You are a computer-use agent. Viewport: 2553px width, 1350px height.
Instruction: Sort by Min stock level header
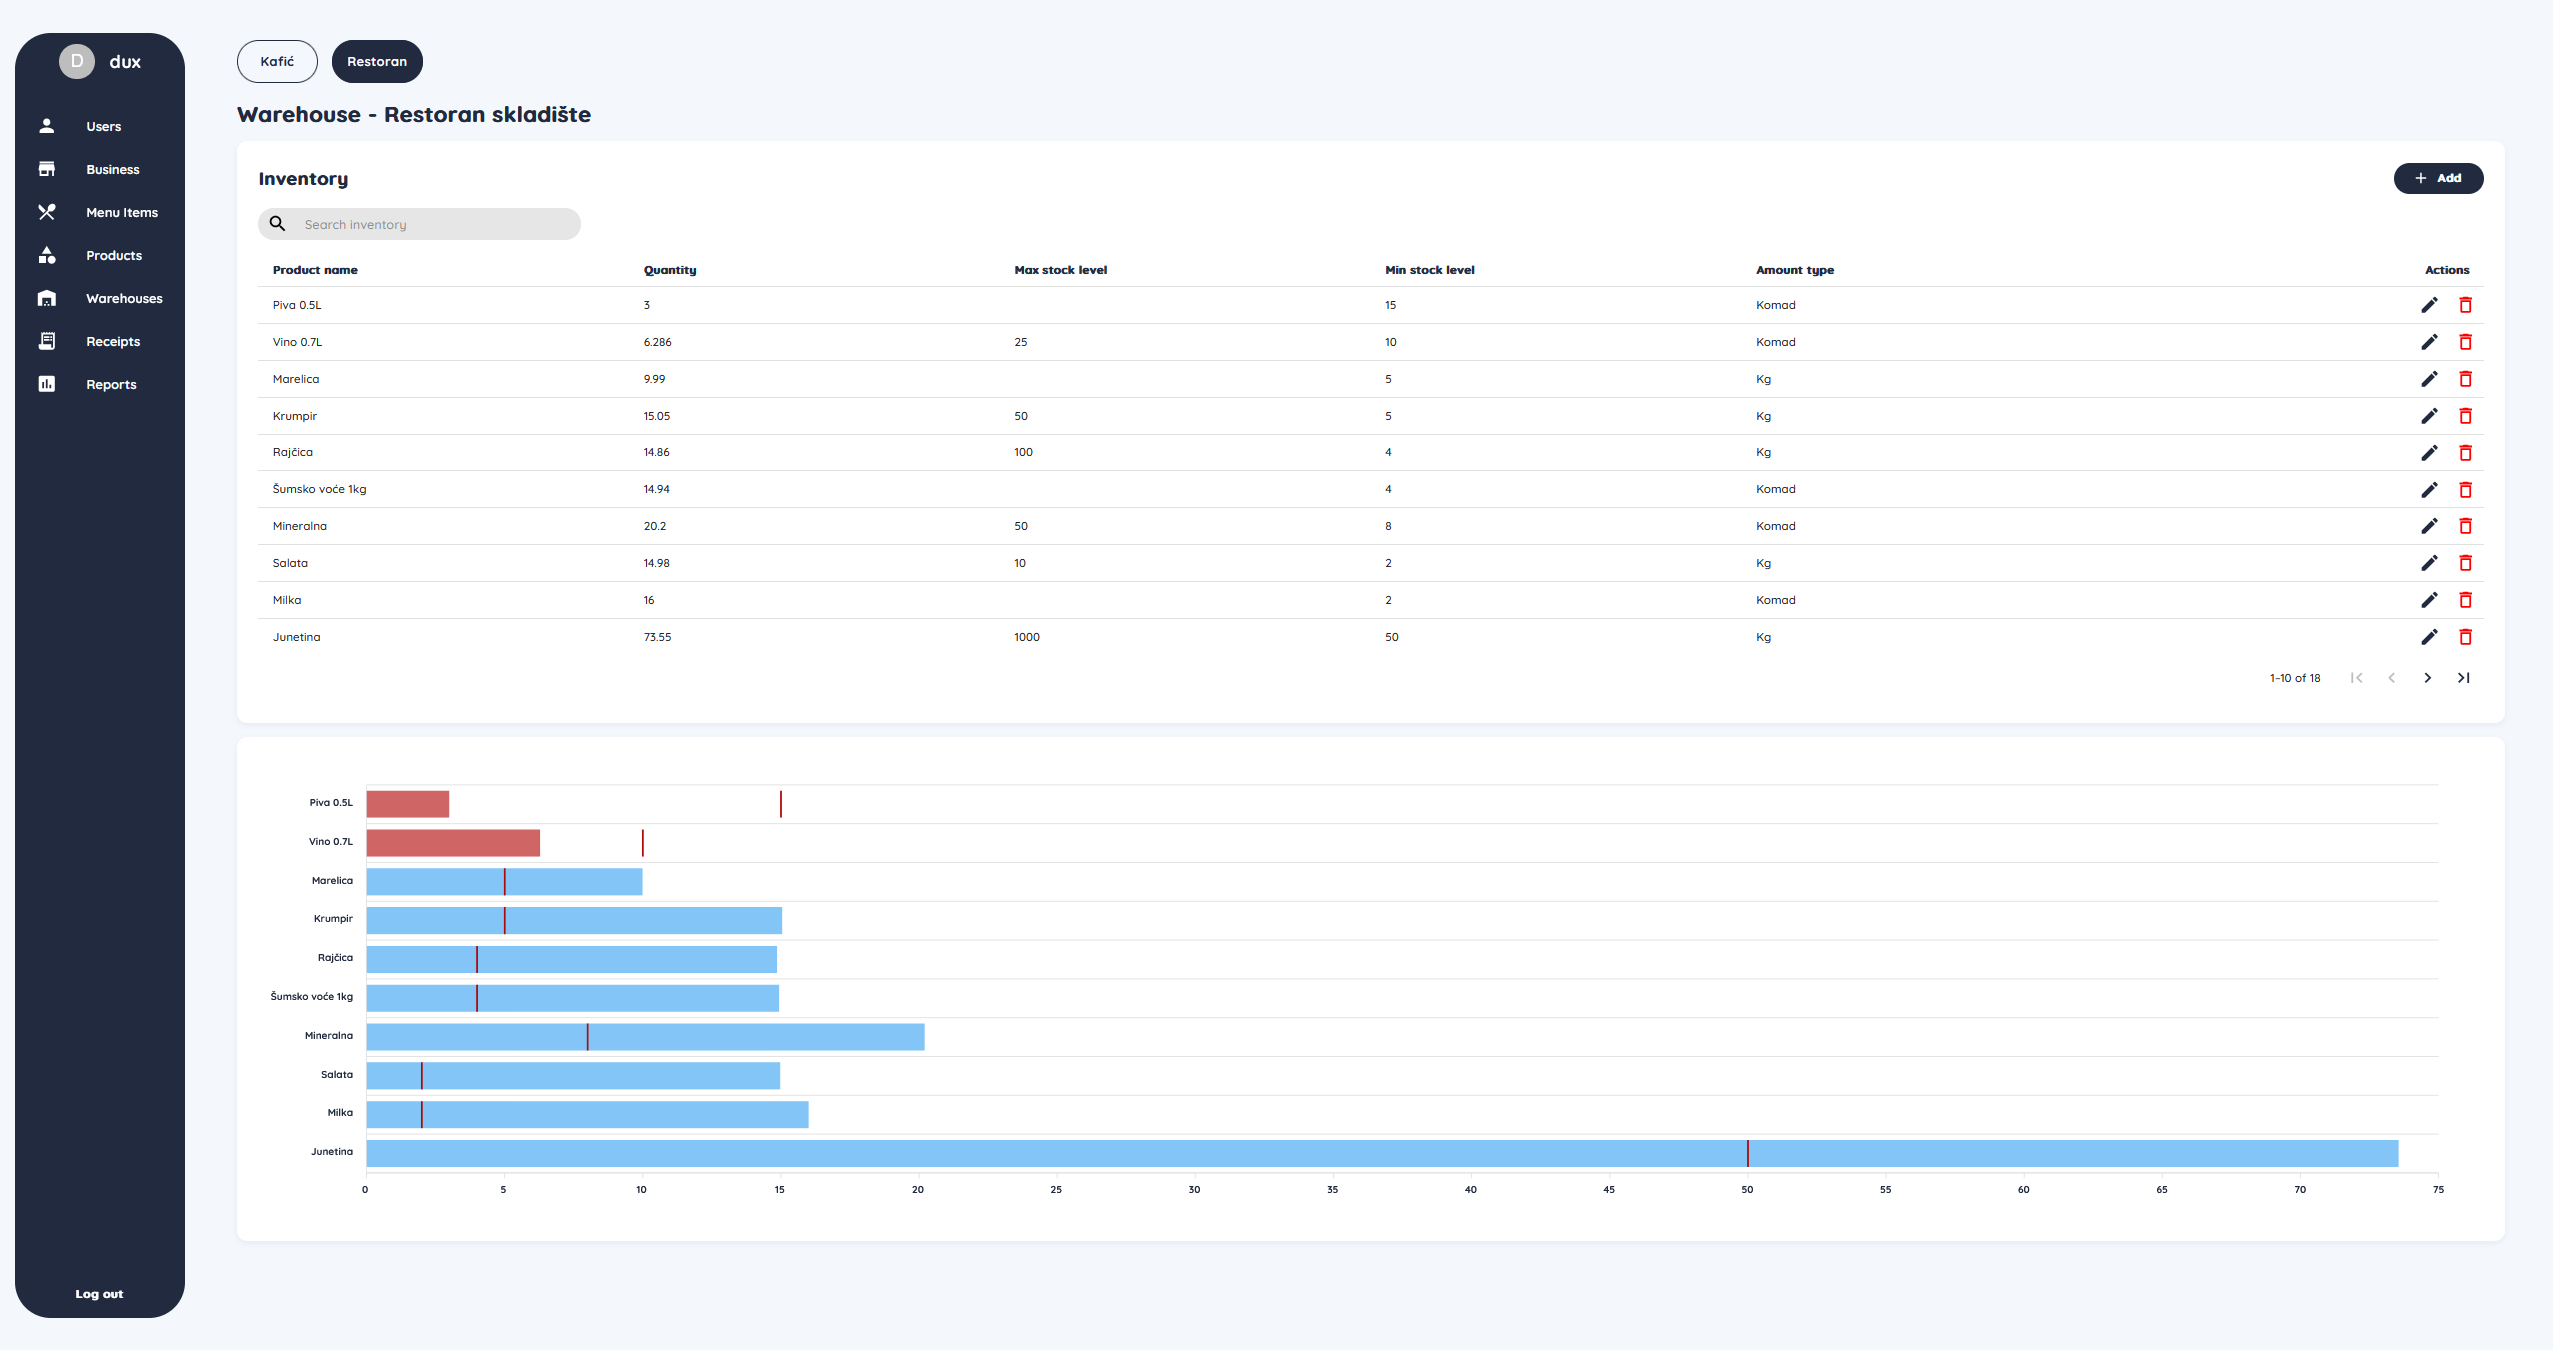[1429, 270]
